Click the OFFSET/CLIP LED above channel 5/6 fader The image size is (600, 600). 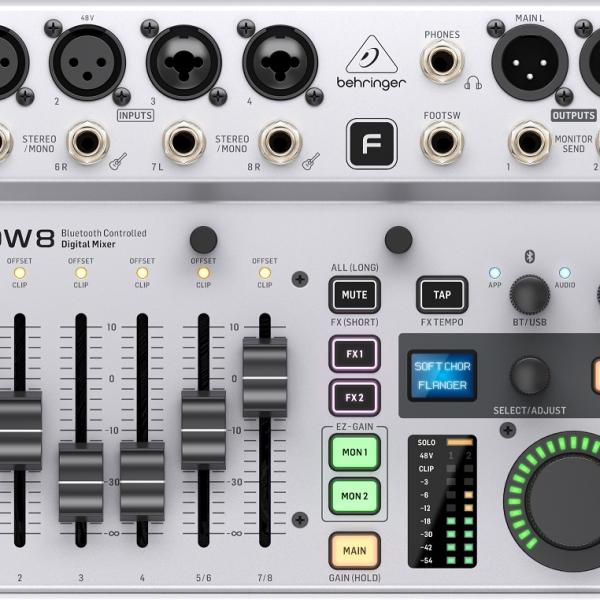pos(203,273)
